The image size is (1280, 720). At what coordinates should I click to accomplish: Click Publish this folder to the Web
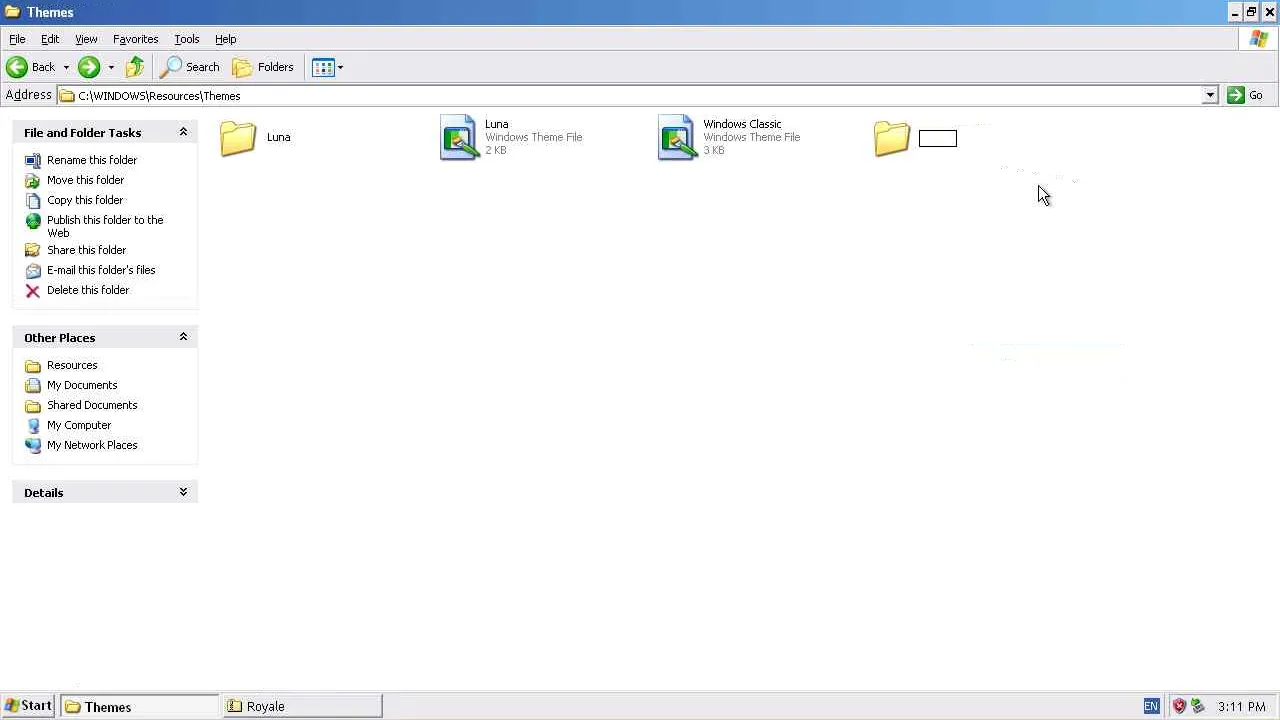(x=105, y=226)
